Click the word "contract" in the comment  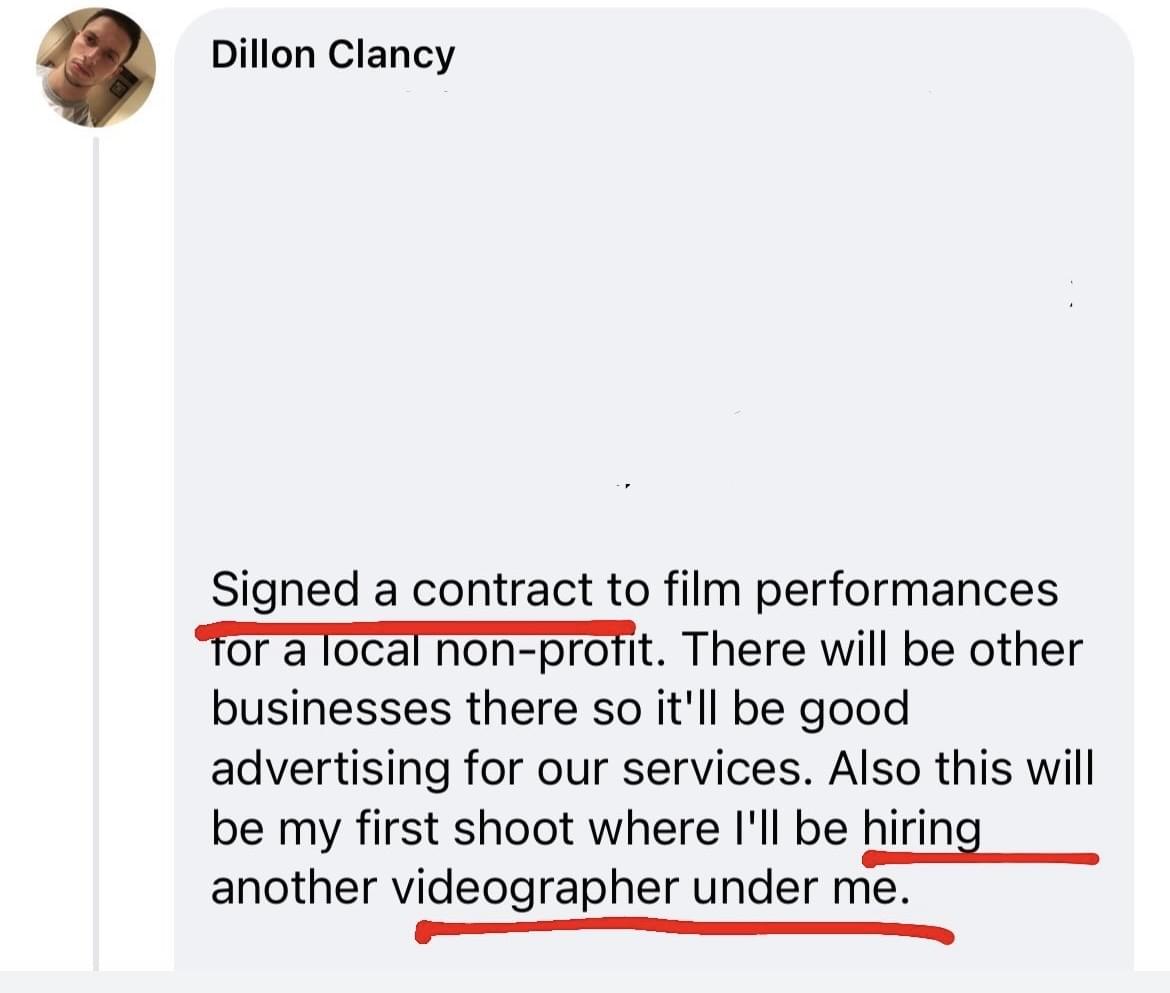pyautogui.click(x=502, y=590)
